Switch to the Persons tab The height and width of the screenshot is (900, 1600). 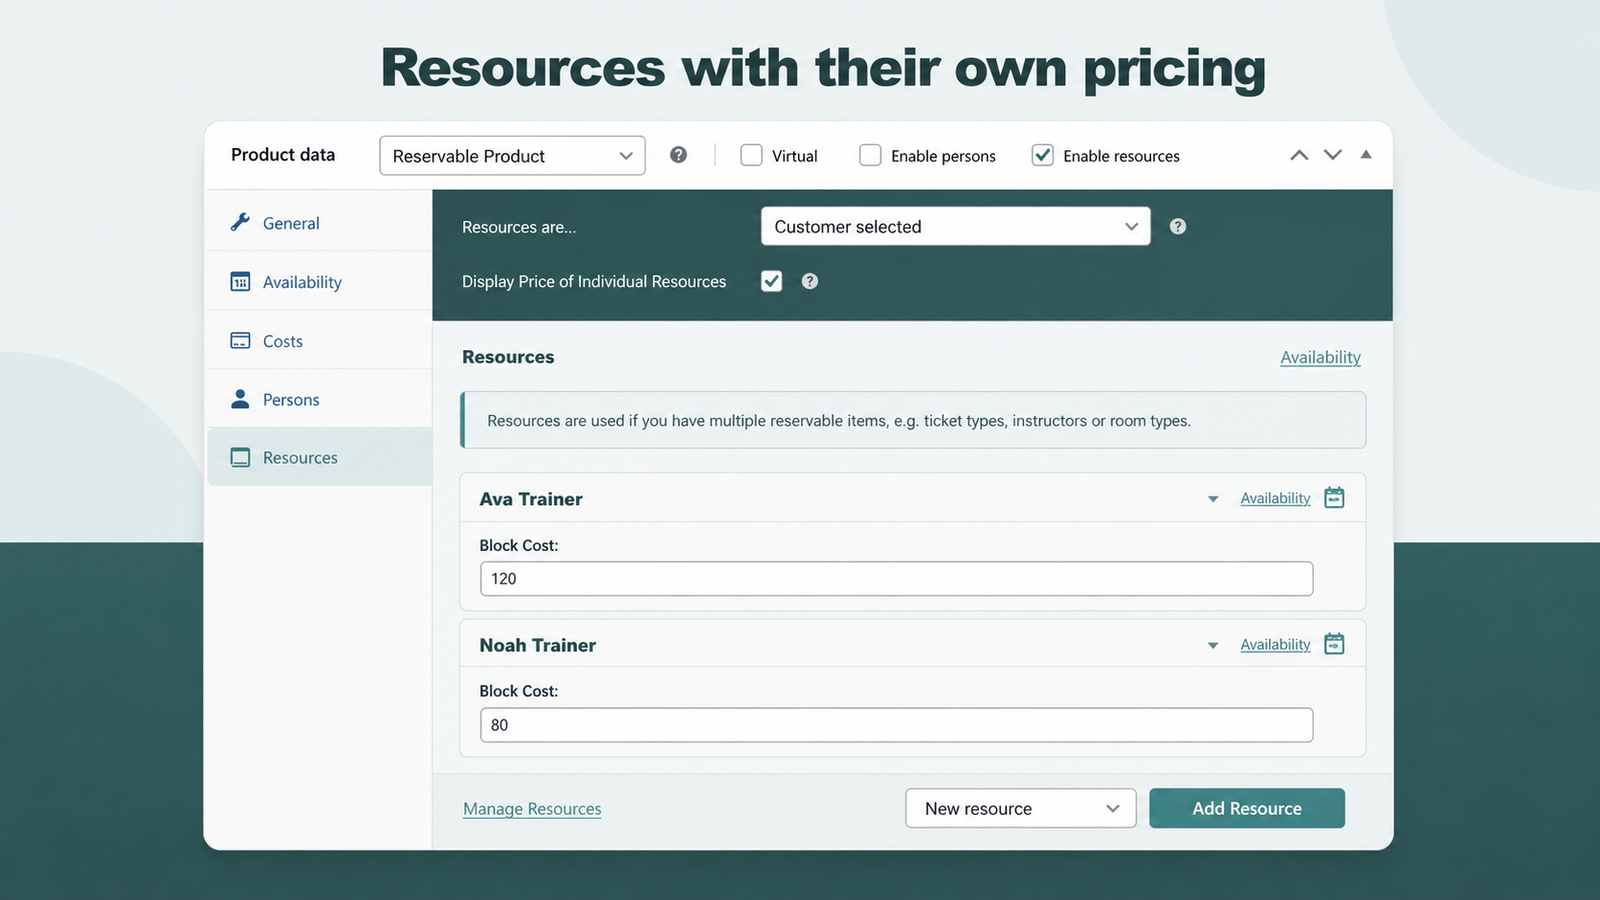click(x=319, y=399)
